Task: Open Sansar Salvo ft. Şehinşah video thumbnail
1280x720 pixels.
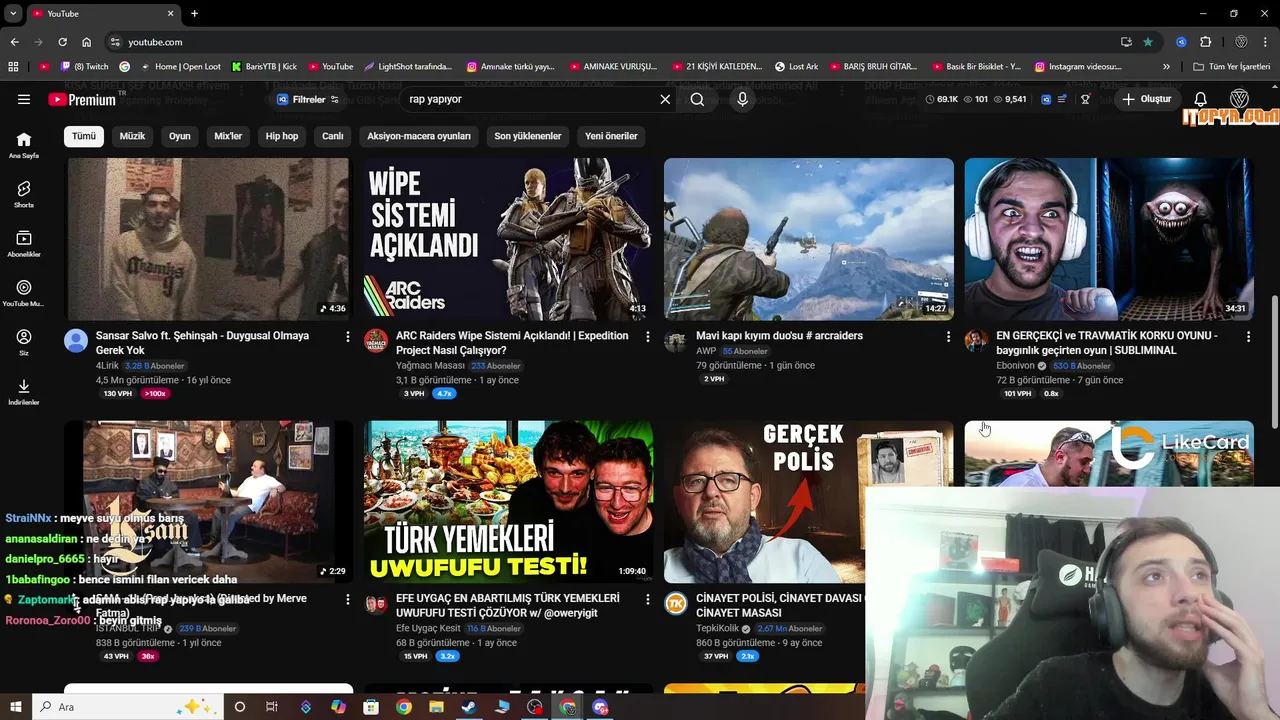Action: tap(209, 238)
